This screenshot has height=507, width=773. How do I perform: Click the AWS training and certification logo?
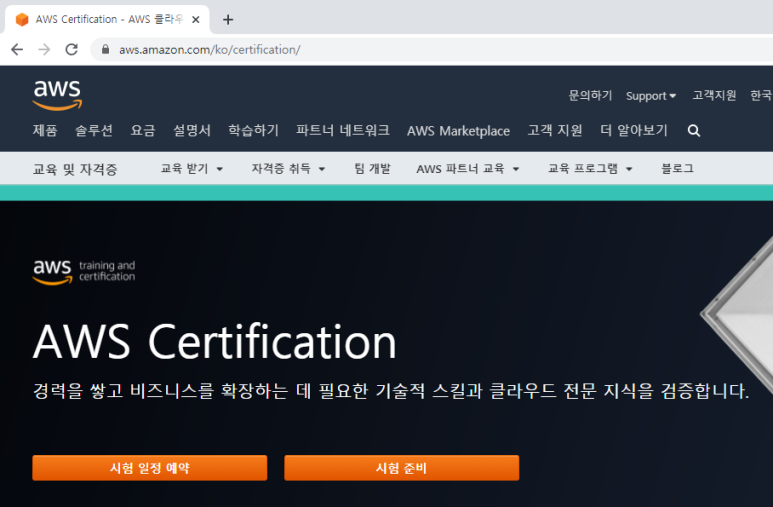[x=84, y=272]
